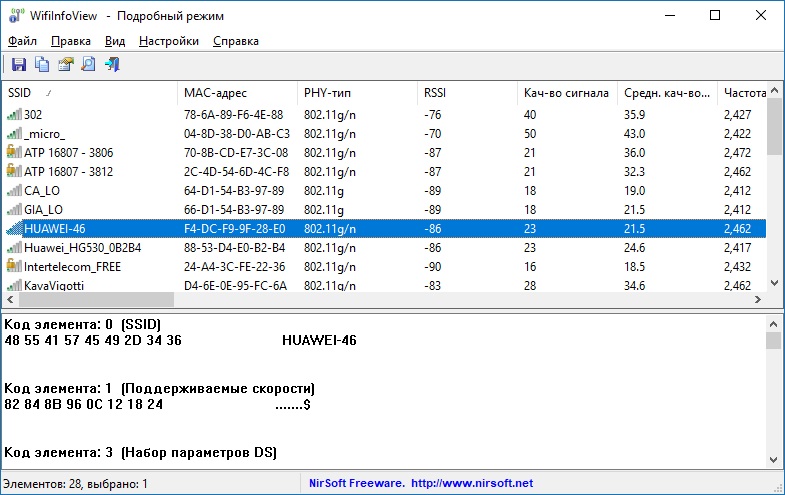Sort by Средн. кач-во column header
Image resolution: width=785 pixels, height=495 pixels.
point(667,93)
